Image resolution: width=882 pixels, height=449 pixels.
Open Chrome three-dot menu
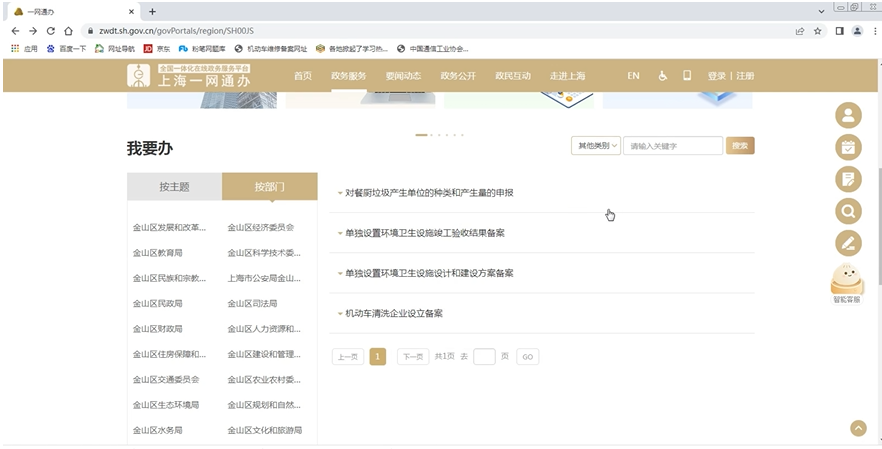pos(875,31)
